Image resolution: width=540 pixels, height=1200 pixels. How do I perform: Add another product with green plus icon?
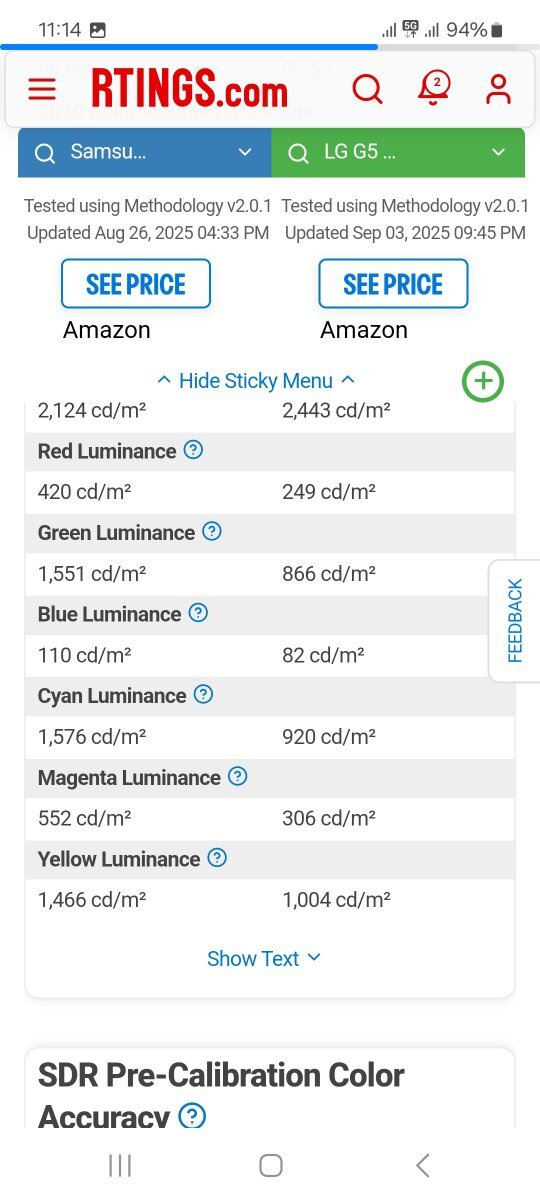click(483, 381)
